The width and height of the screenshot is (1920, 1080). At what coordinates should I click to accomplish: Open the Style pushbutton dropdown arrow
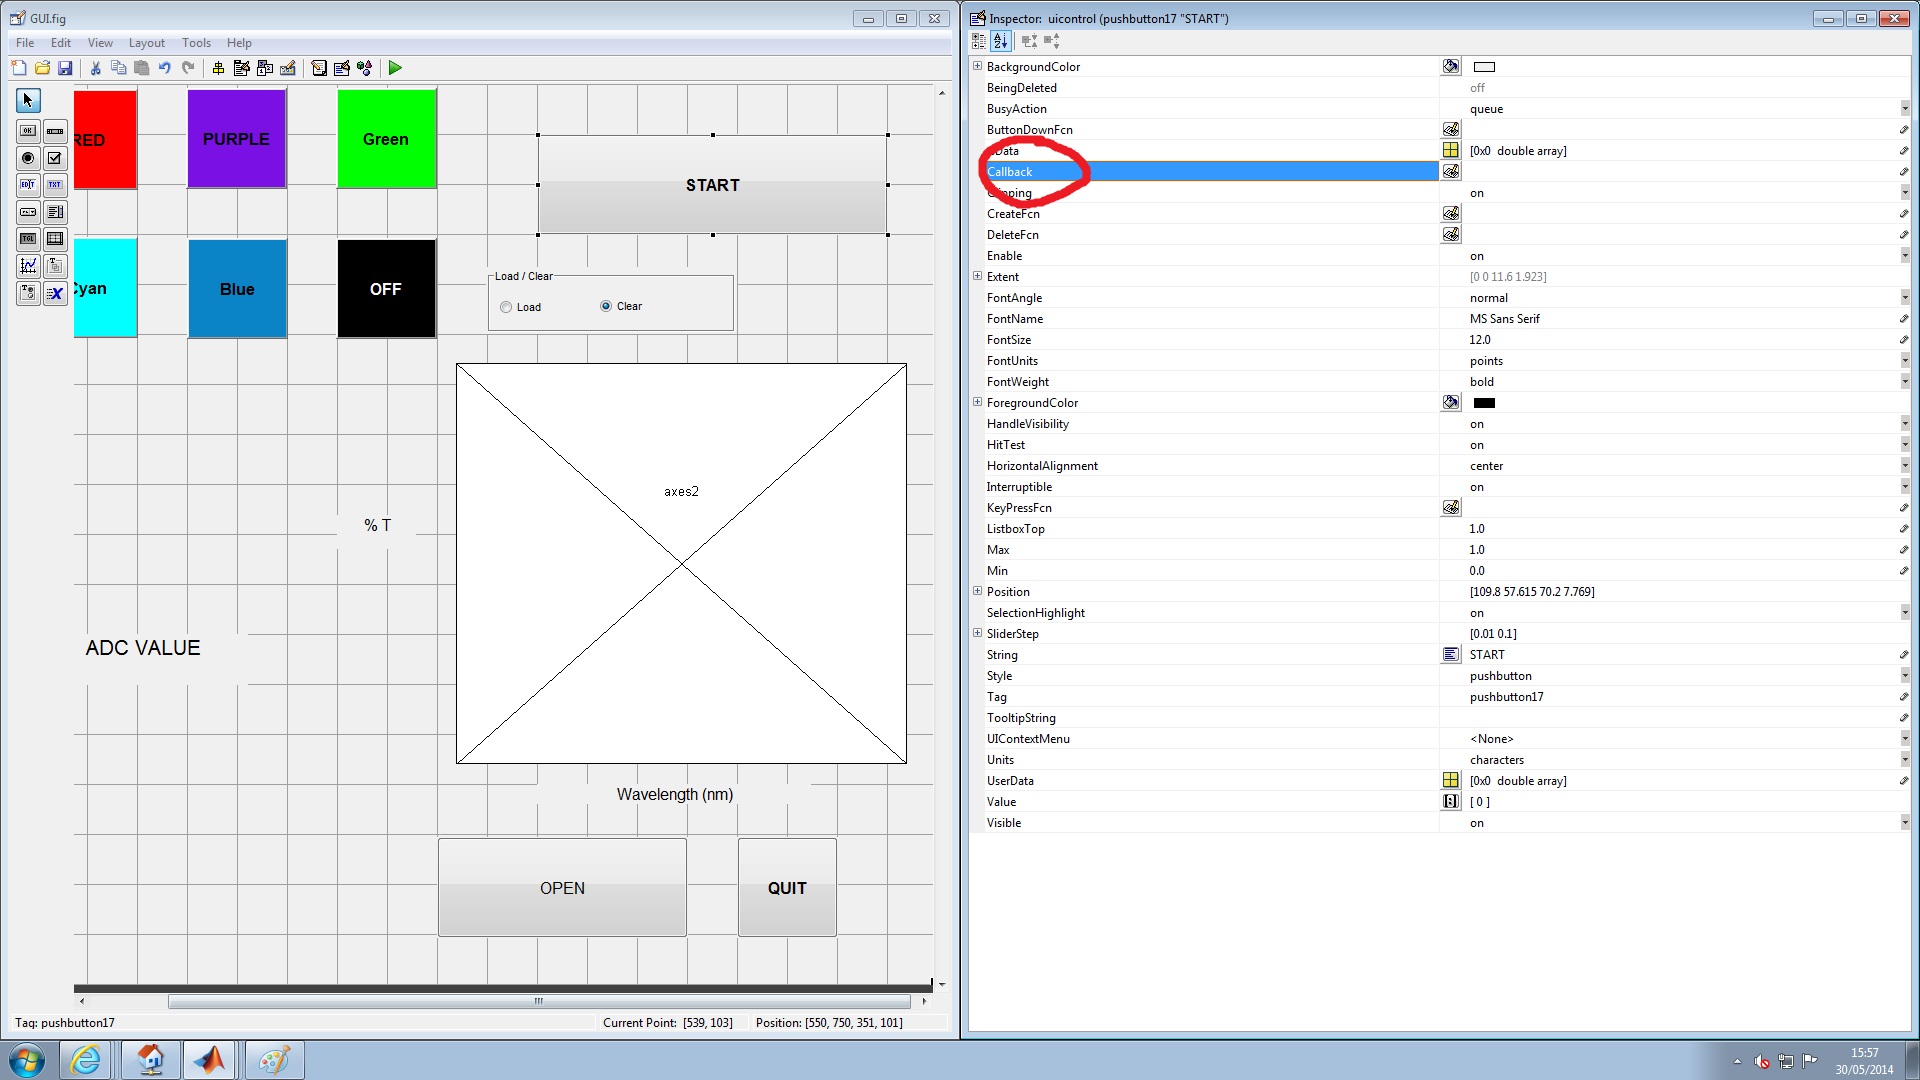tap(1905, 676)
